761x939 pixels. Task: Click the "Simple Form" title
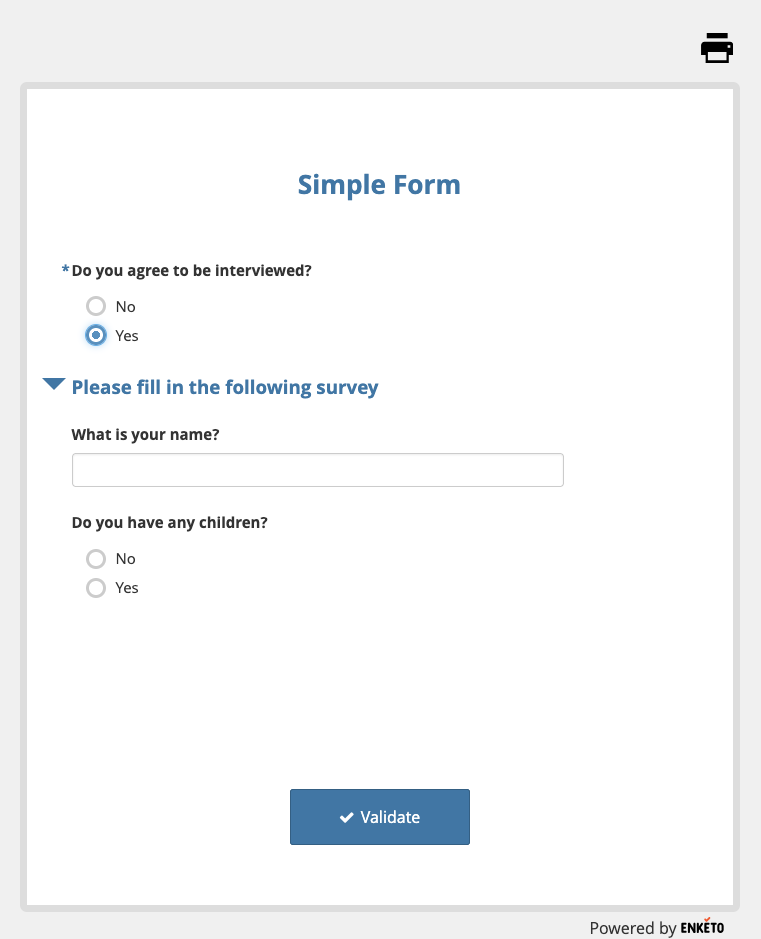pyautogui.click(x=379, y=185)
